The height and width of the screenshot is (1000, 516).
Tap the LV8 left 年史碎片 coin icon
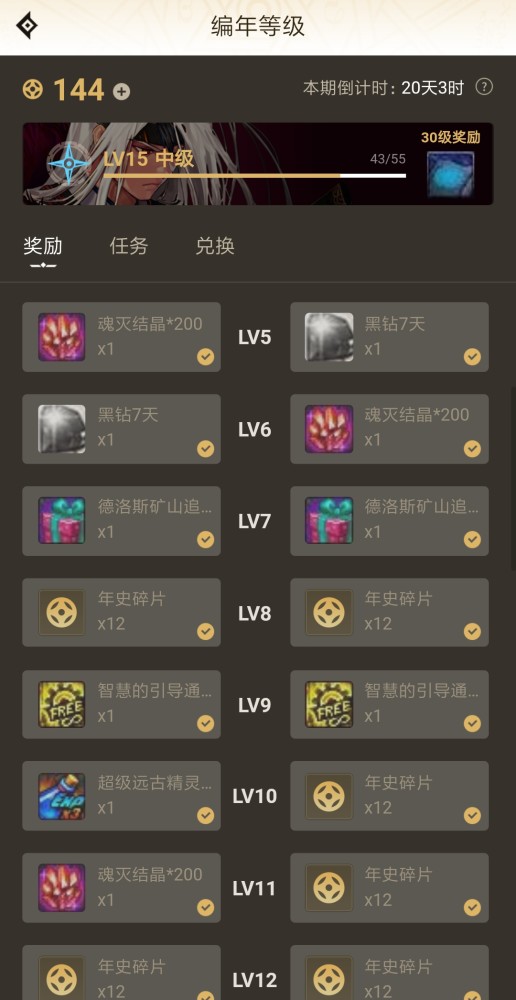pyautogui.click(x=62, y=613)
